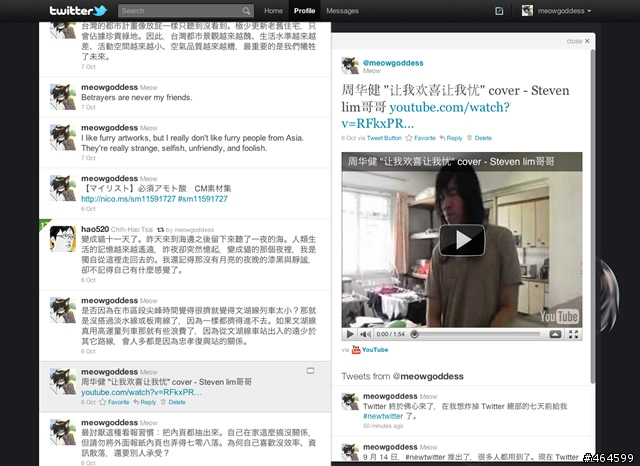Image resolution: width=640 pixels, height=466 pixels.
Task: Enter fullscreen on the video player
Action: pyautogui.click(x=573, y=334)
